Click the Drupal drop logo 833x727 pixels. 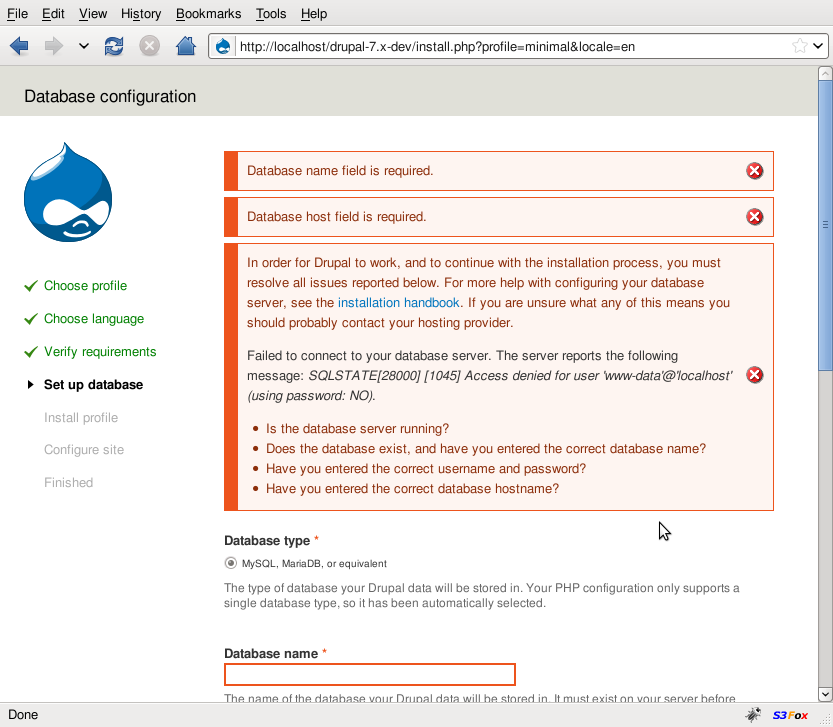(x=68, y=193)
